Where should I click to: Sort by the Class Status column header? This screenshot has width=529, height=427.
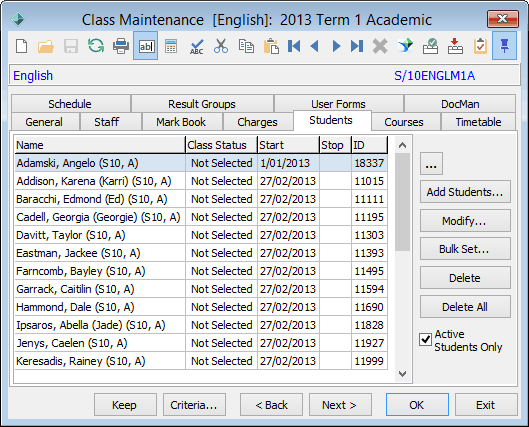click(221, 145)
